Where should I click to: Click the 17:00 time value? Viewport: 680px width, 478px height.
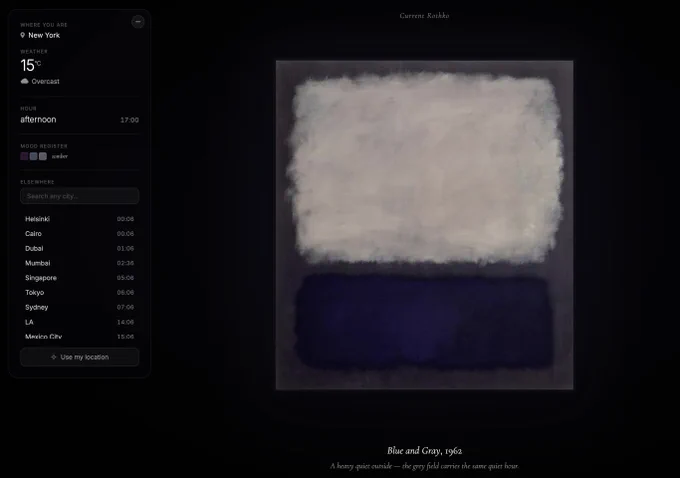[130, 120]
